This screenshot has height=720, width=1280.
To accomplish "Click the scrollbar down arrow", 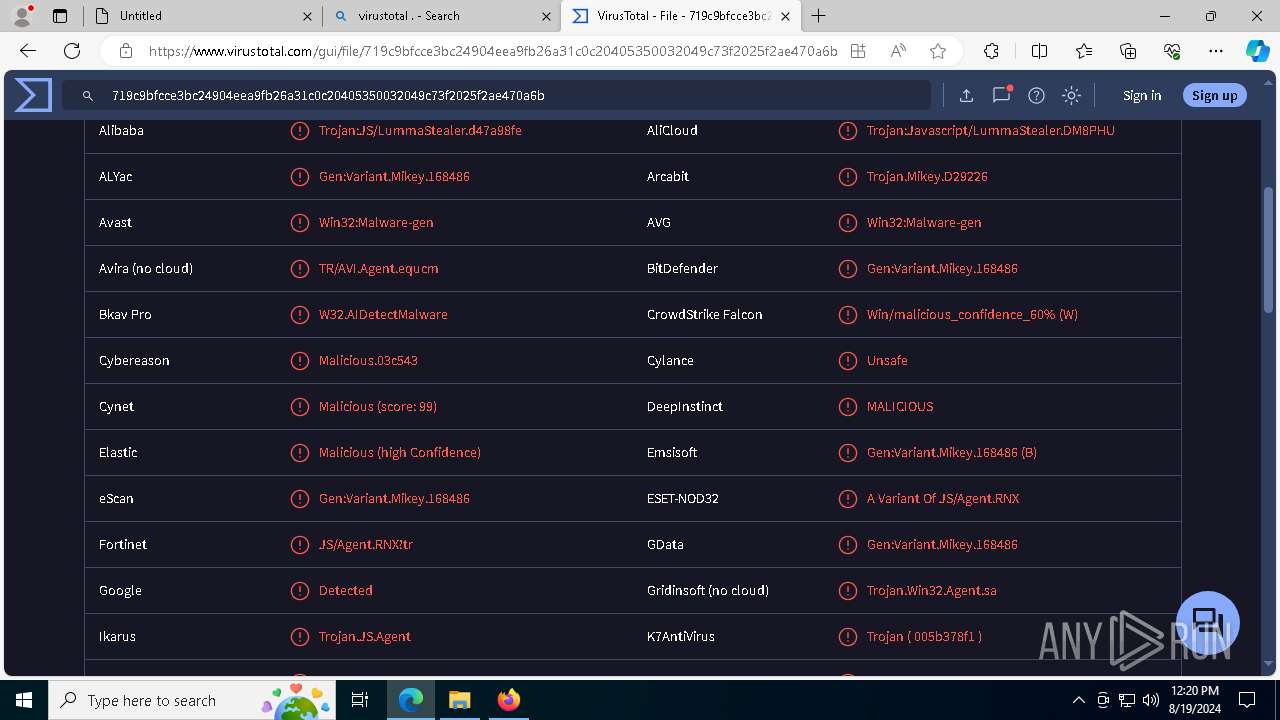I will (1269, 664).
